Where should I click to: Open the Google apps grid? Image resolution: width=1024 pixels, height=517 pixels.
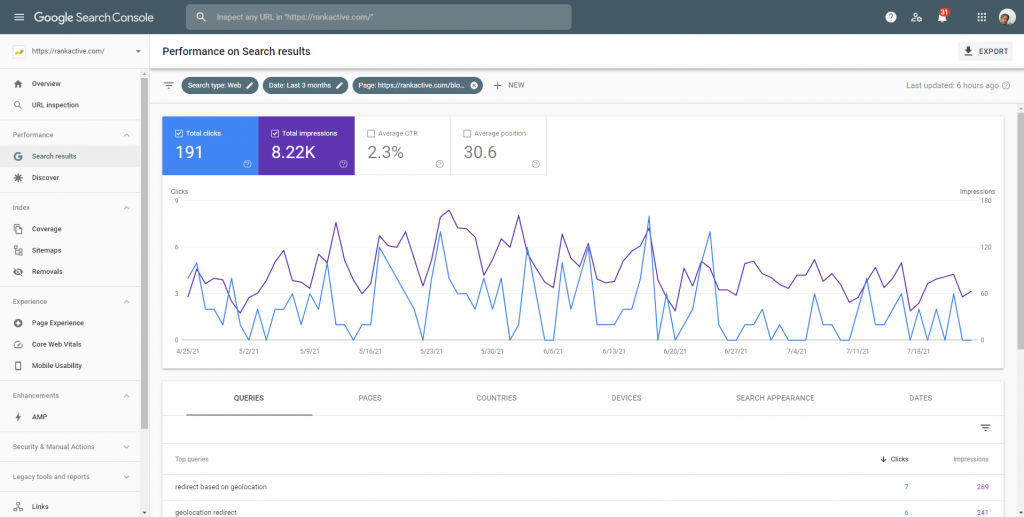pyautogui.click(x=982, y=18)
